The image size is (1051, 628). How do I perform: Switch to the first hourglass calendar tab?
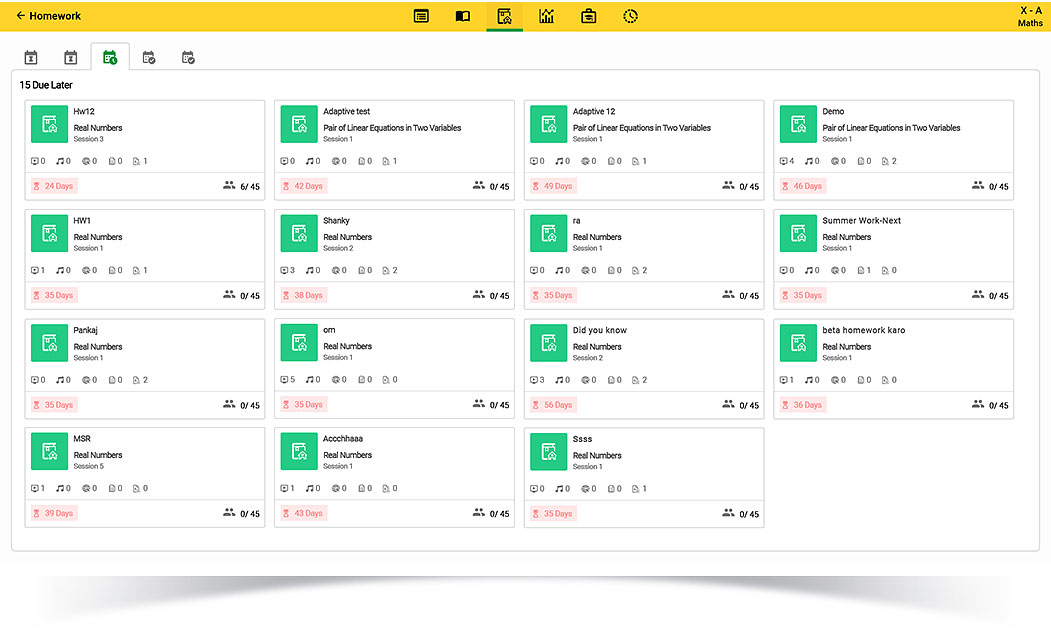click(31, 58)
